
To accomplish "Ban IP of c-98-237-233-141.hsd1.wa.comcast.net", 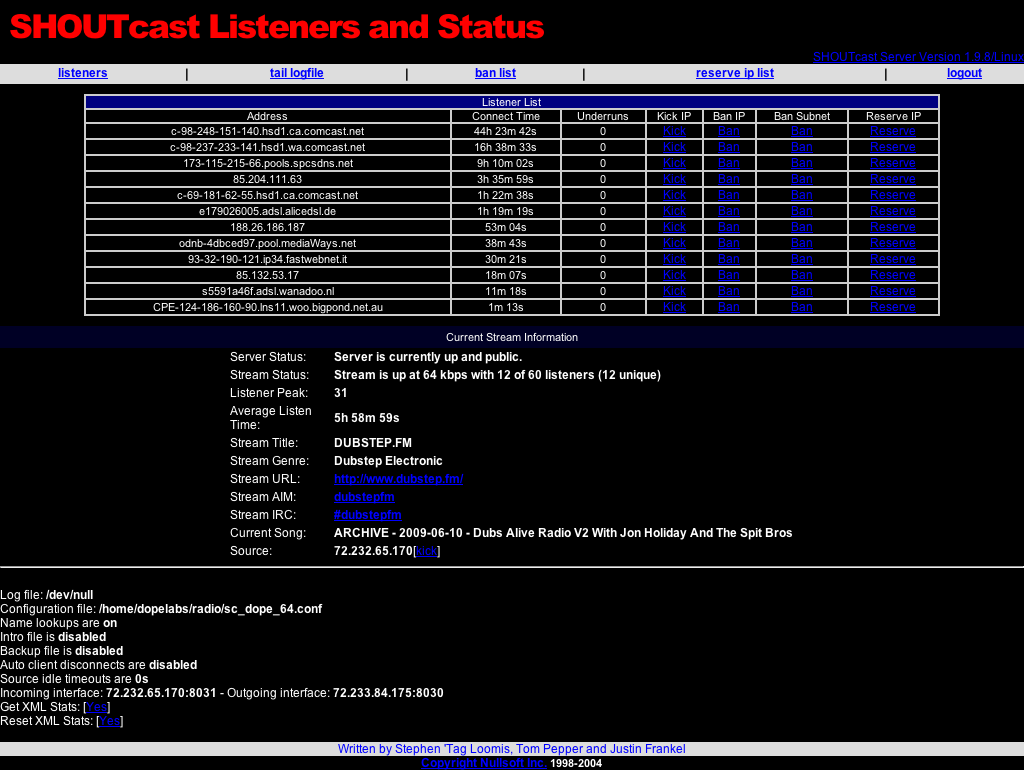I will 729,148.
